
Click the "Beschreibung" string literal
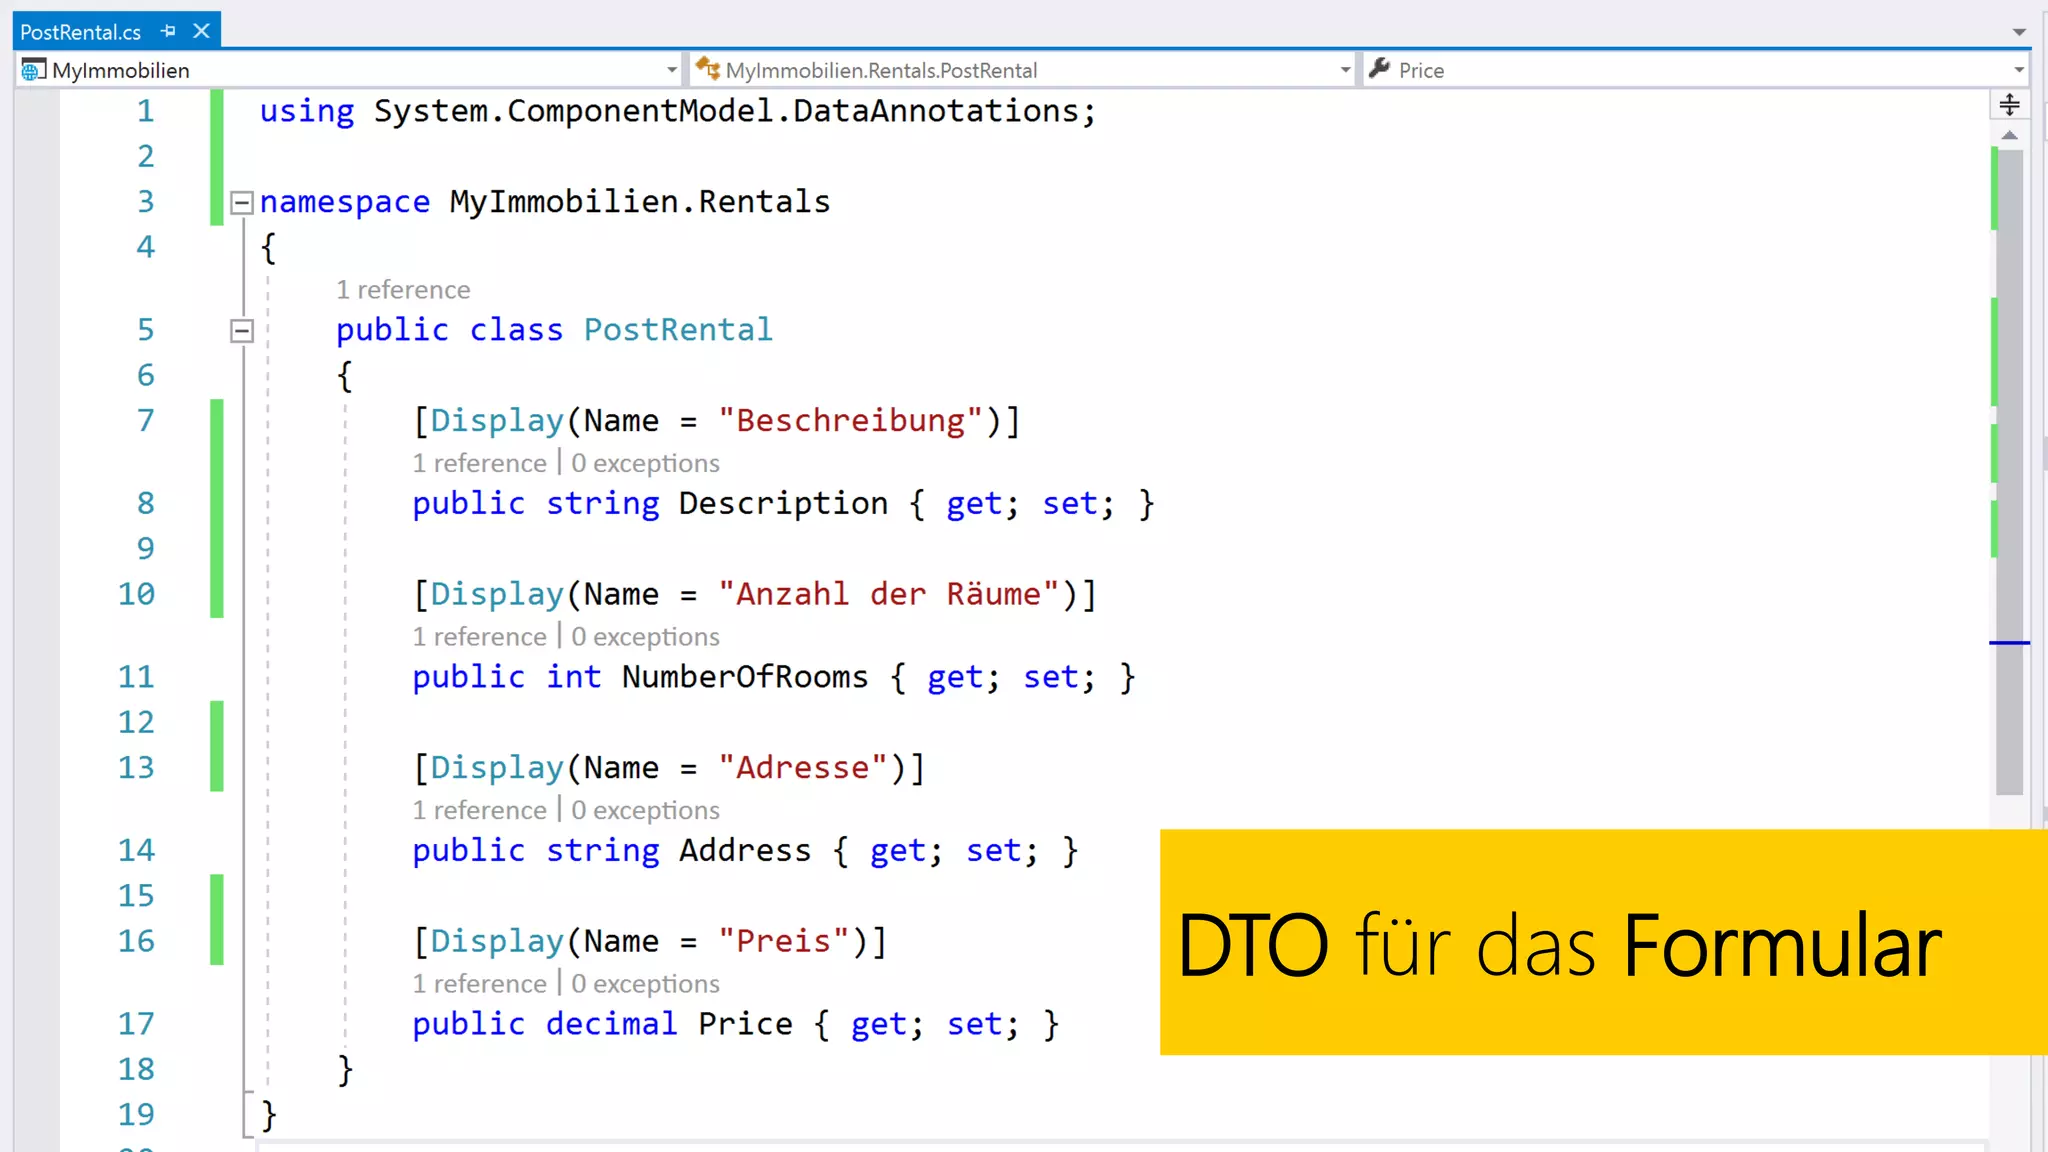851,421
